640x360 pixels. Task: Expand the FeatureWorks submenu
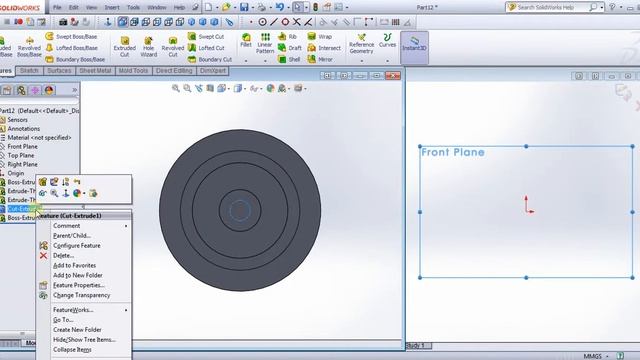126,310
